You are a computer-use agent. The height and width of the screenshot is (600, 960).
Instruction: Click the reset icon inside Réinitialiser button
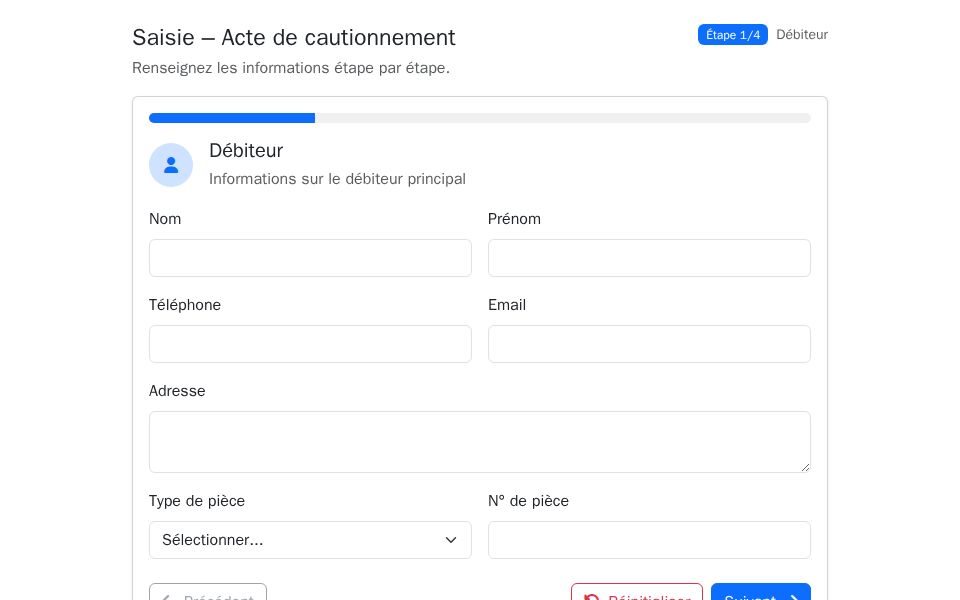[x=592, y=598]
